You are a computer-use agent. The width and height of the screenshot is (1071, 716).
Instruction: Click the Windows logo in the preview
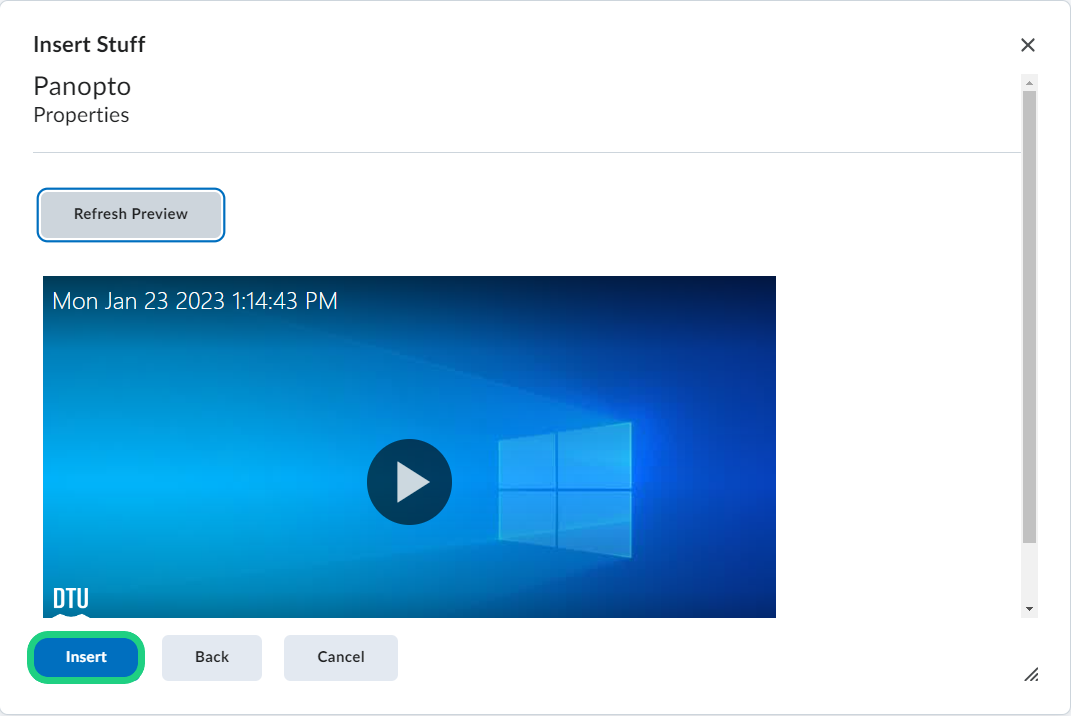click(x=565, y=489)
